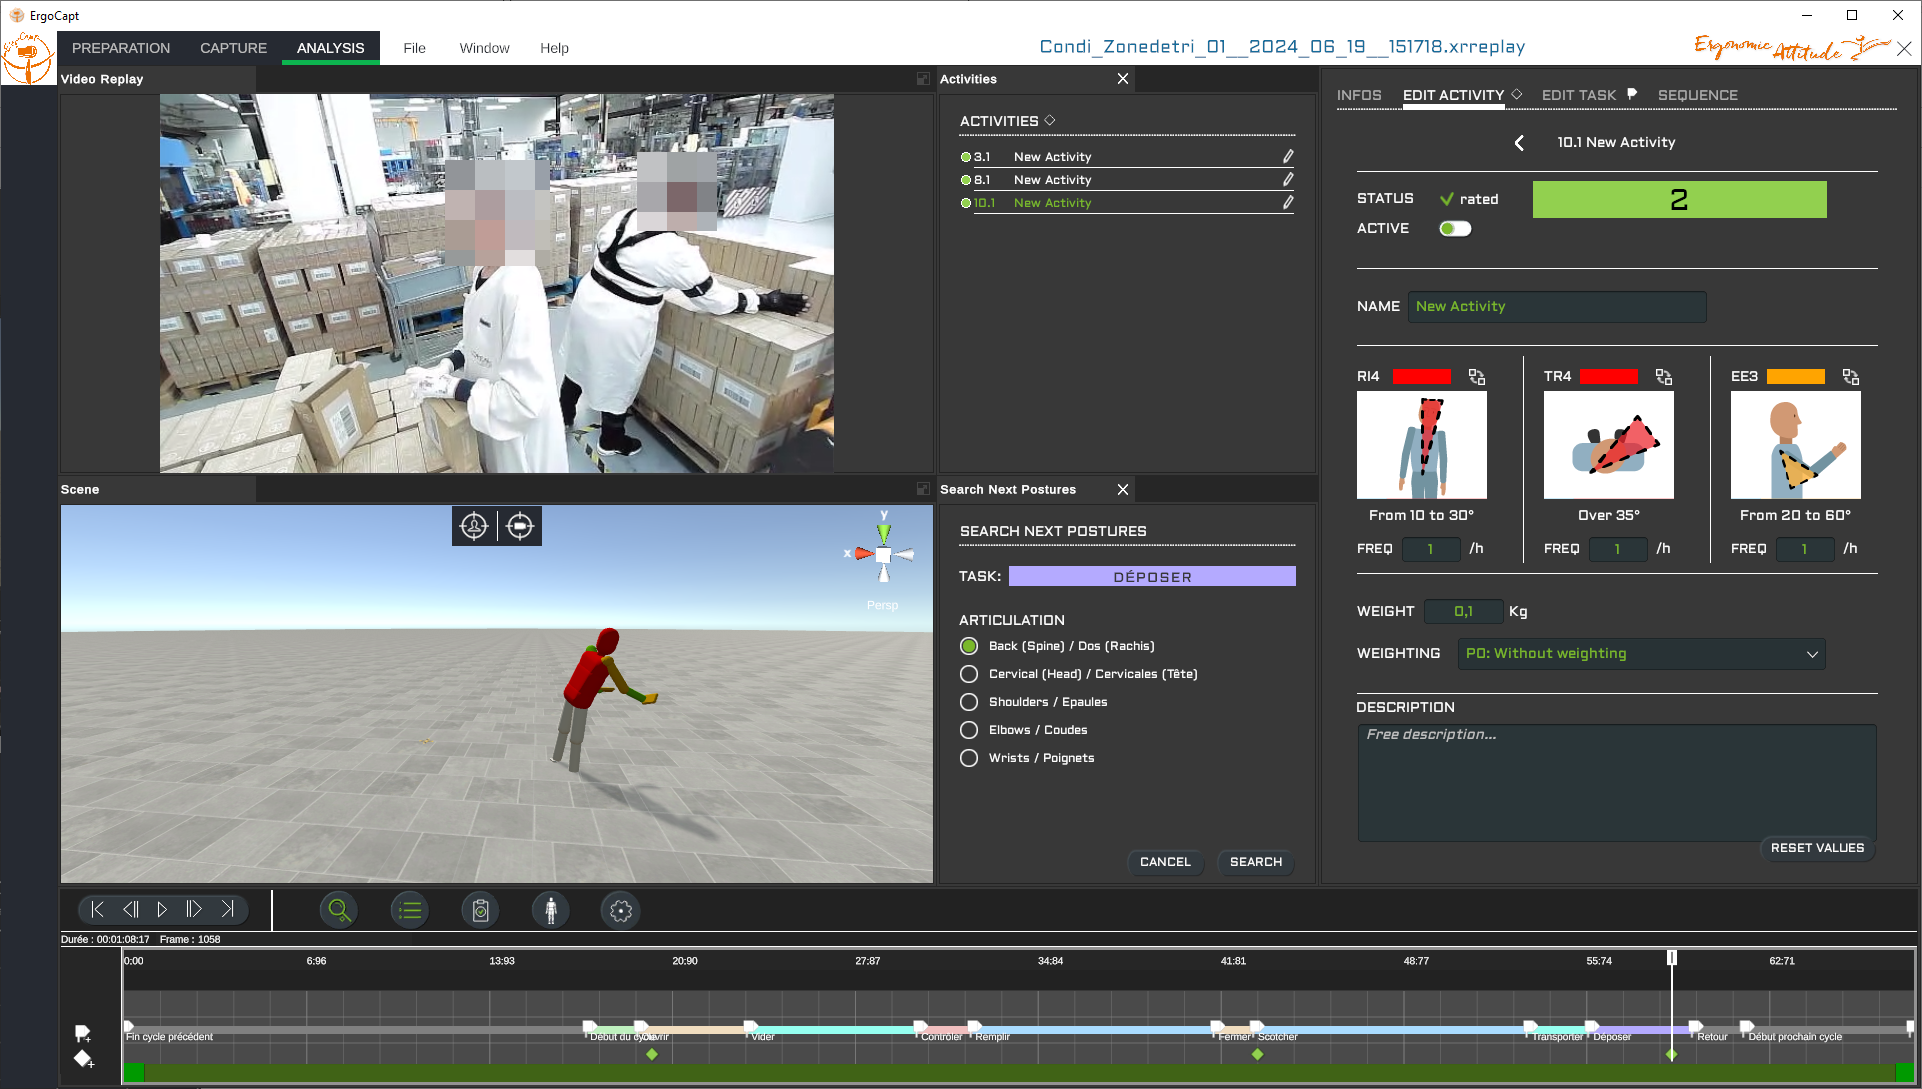Select Back (Spine) articulation
This screenshot has height=1089, width=1922.
[969, 646]
